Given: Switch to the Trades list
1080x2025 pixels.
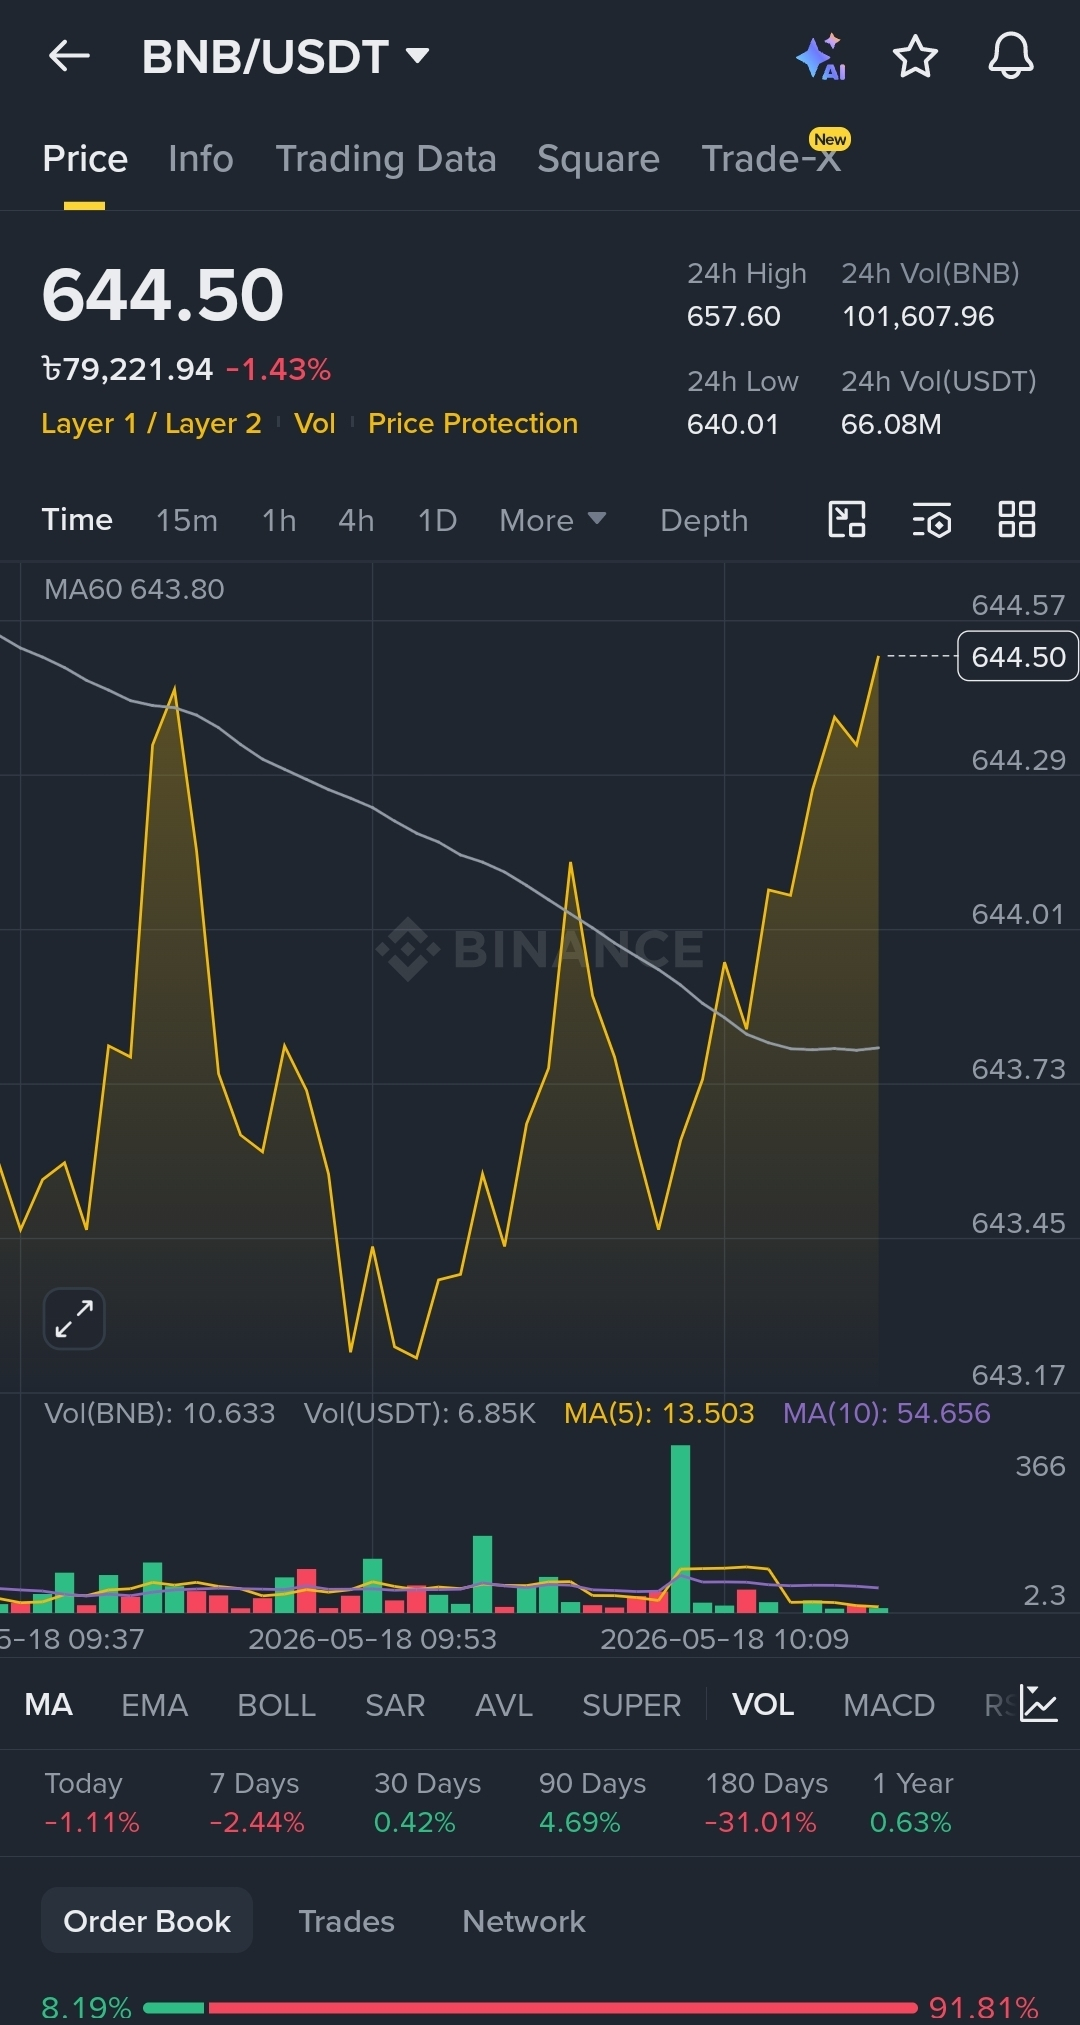Looking at the screenshot, I should coord(347,1921).
